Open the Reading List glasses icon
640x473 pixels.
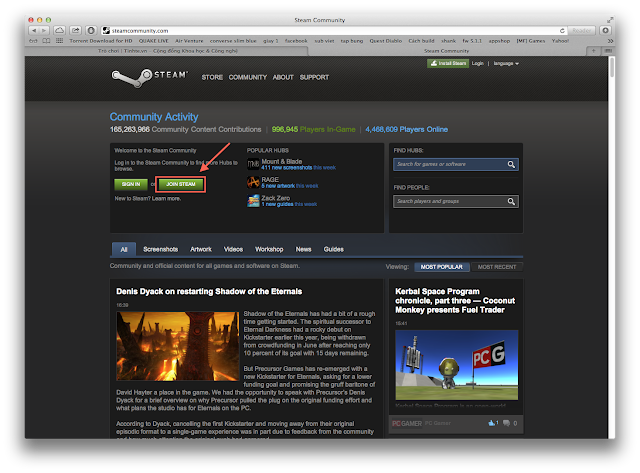(33, 41)
